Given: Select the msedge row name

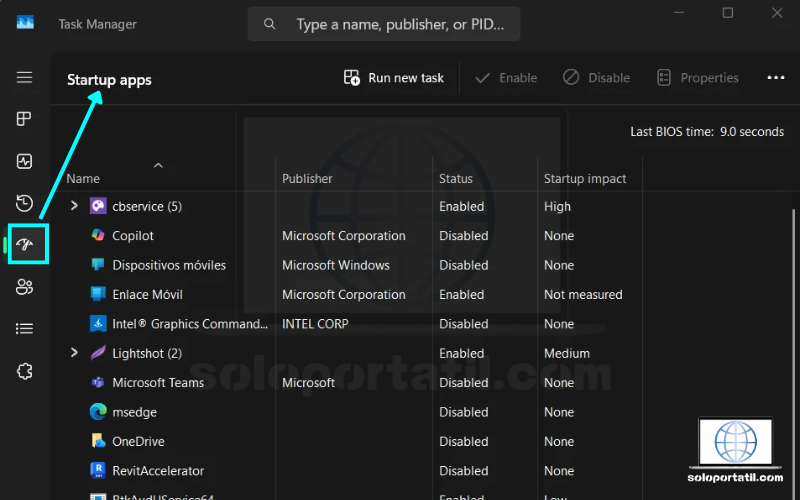Looking at the screenshot, I should pos(134,412).
